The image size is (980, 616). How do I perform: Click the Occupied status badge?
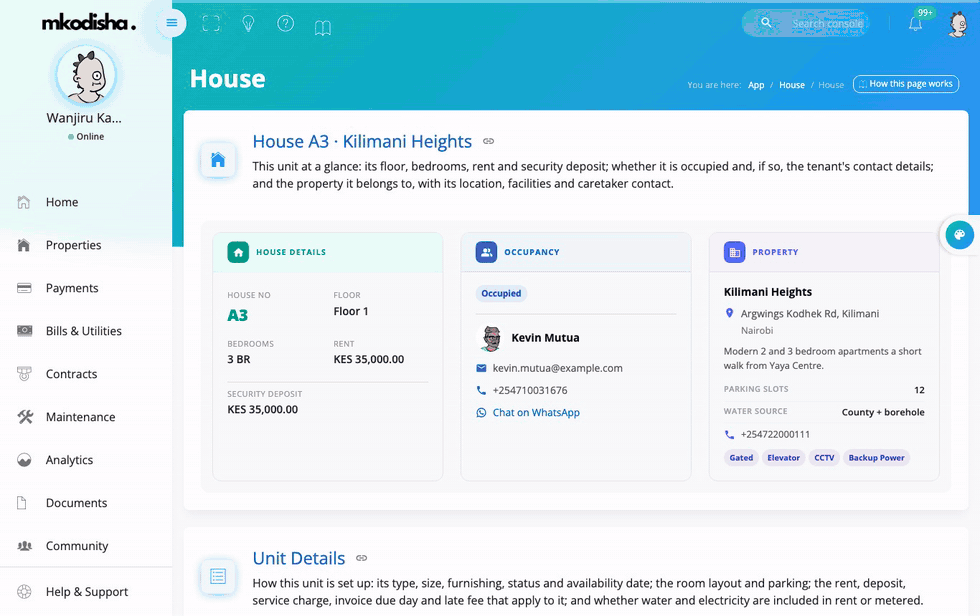[501, 293]
